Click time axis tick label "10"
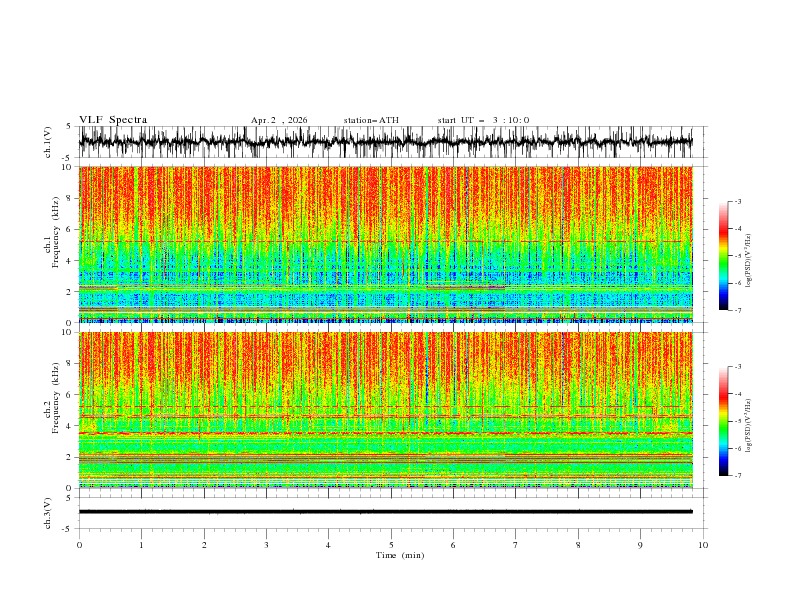Viewport: 792px width, 612px height. (703, 545)
